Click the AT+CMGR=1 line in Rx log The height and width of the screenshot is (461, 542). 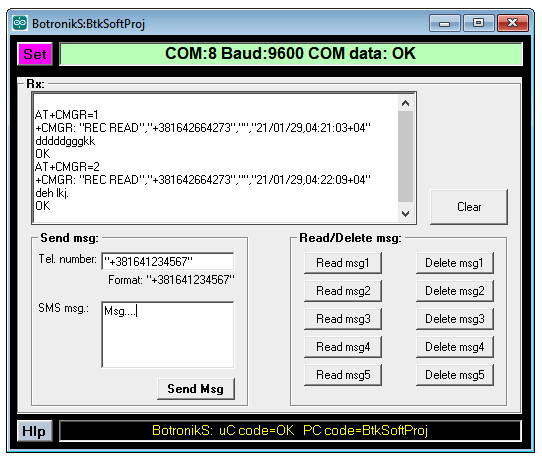(x=67, y=114)
